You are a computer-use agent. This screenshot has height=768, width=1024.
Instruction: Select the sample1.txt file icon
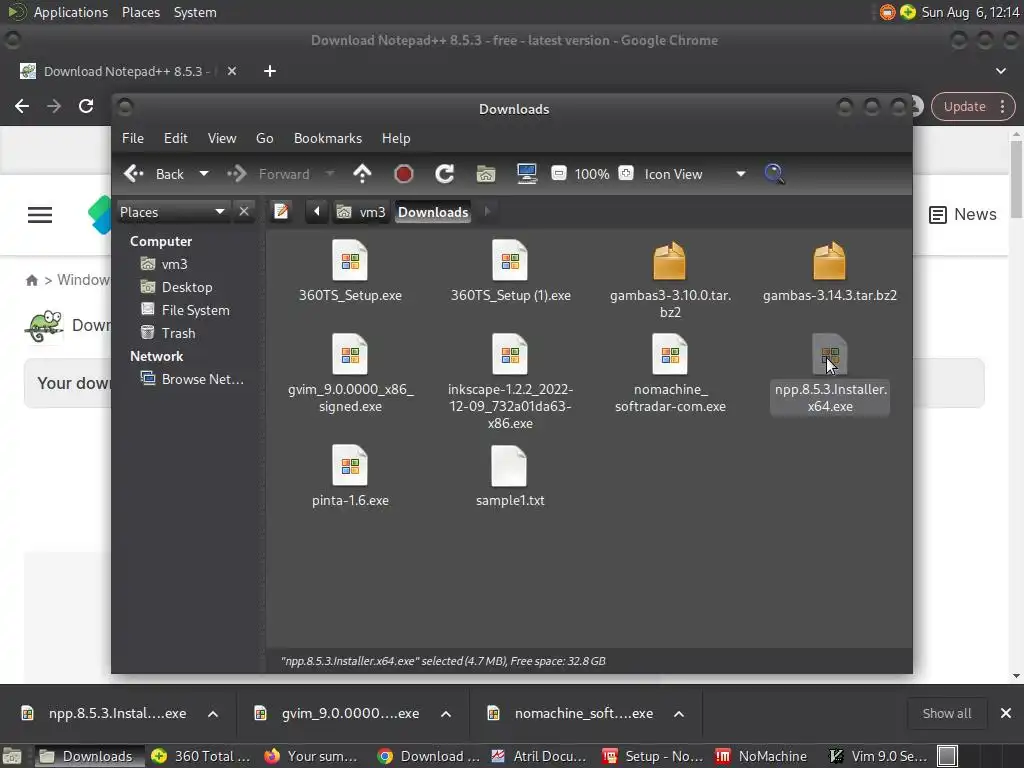click(509, 466)
